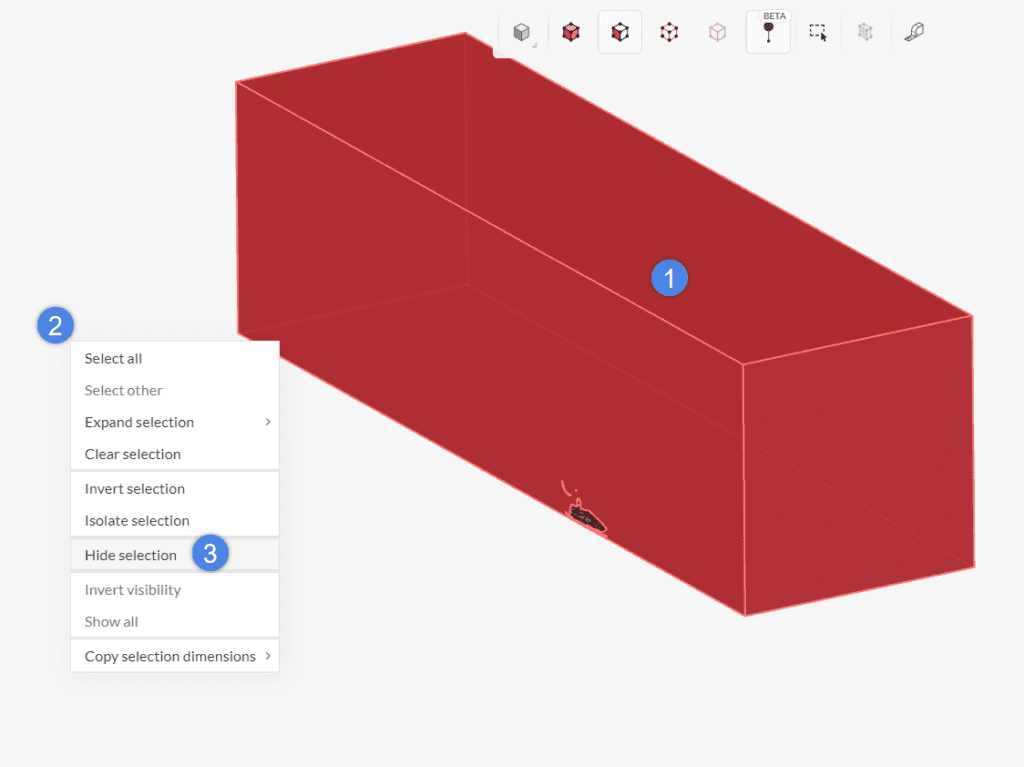Select the tape measure tool
Viewport: 1024px width, 767px height.
[x=913, y=31]
